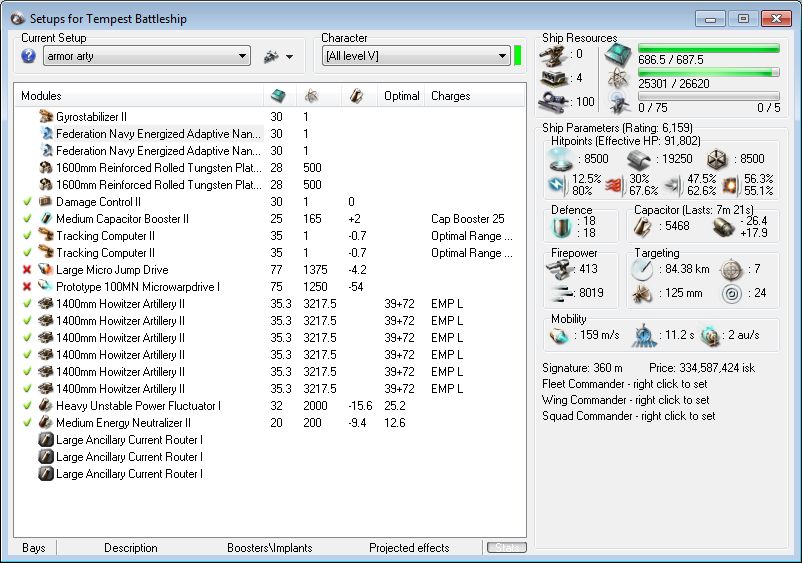This screenshot has width=802, height=563.
Task: Click the calibration icon showing 100
Action: coord(554,102)
